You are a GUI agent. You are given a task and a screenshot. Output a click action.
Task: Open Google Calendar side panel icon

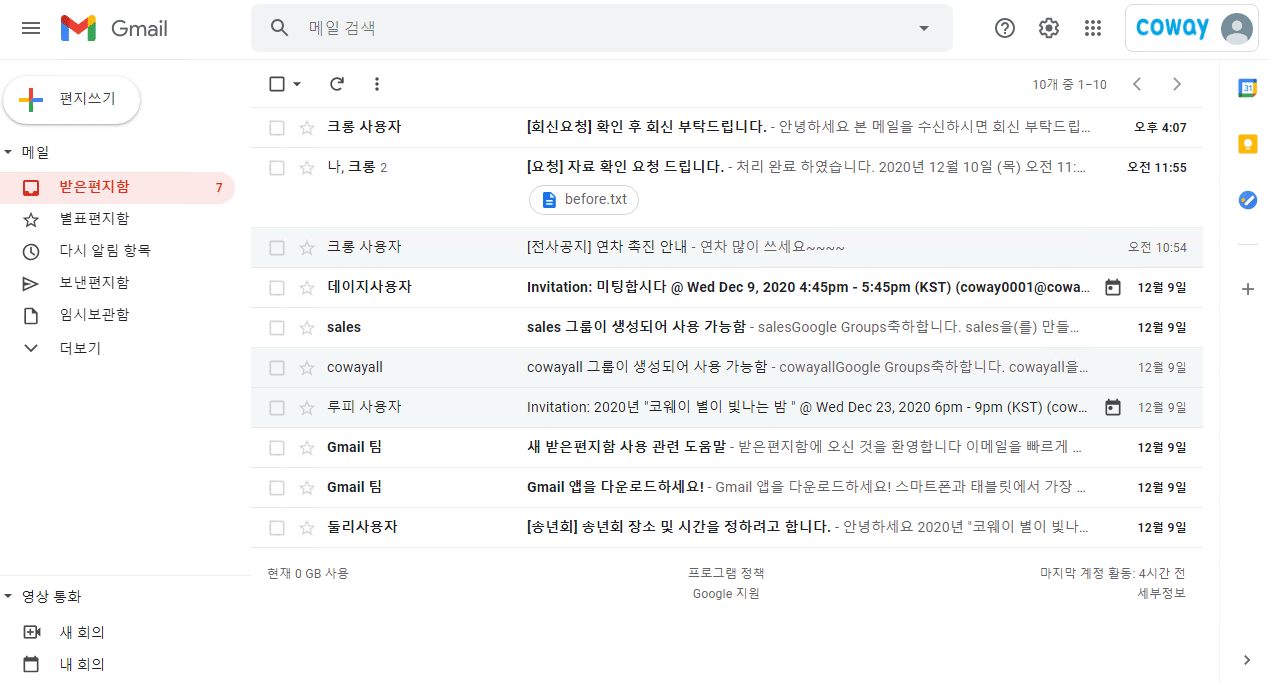pos(1247,88)
